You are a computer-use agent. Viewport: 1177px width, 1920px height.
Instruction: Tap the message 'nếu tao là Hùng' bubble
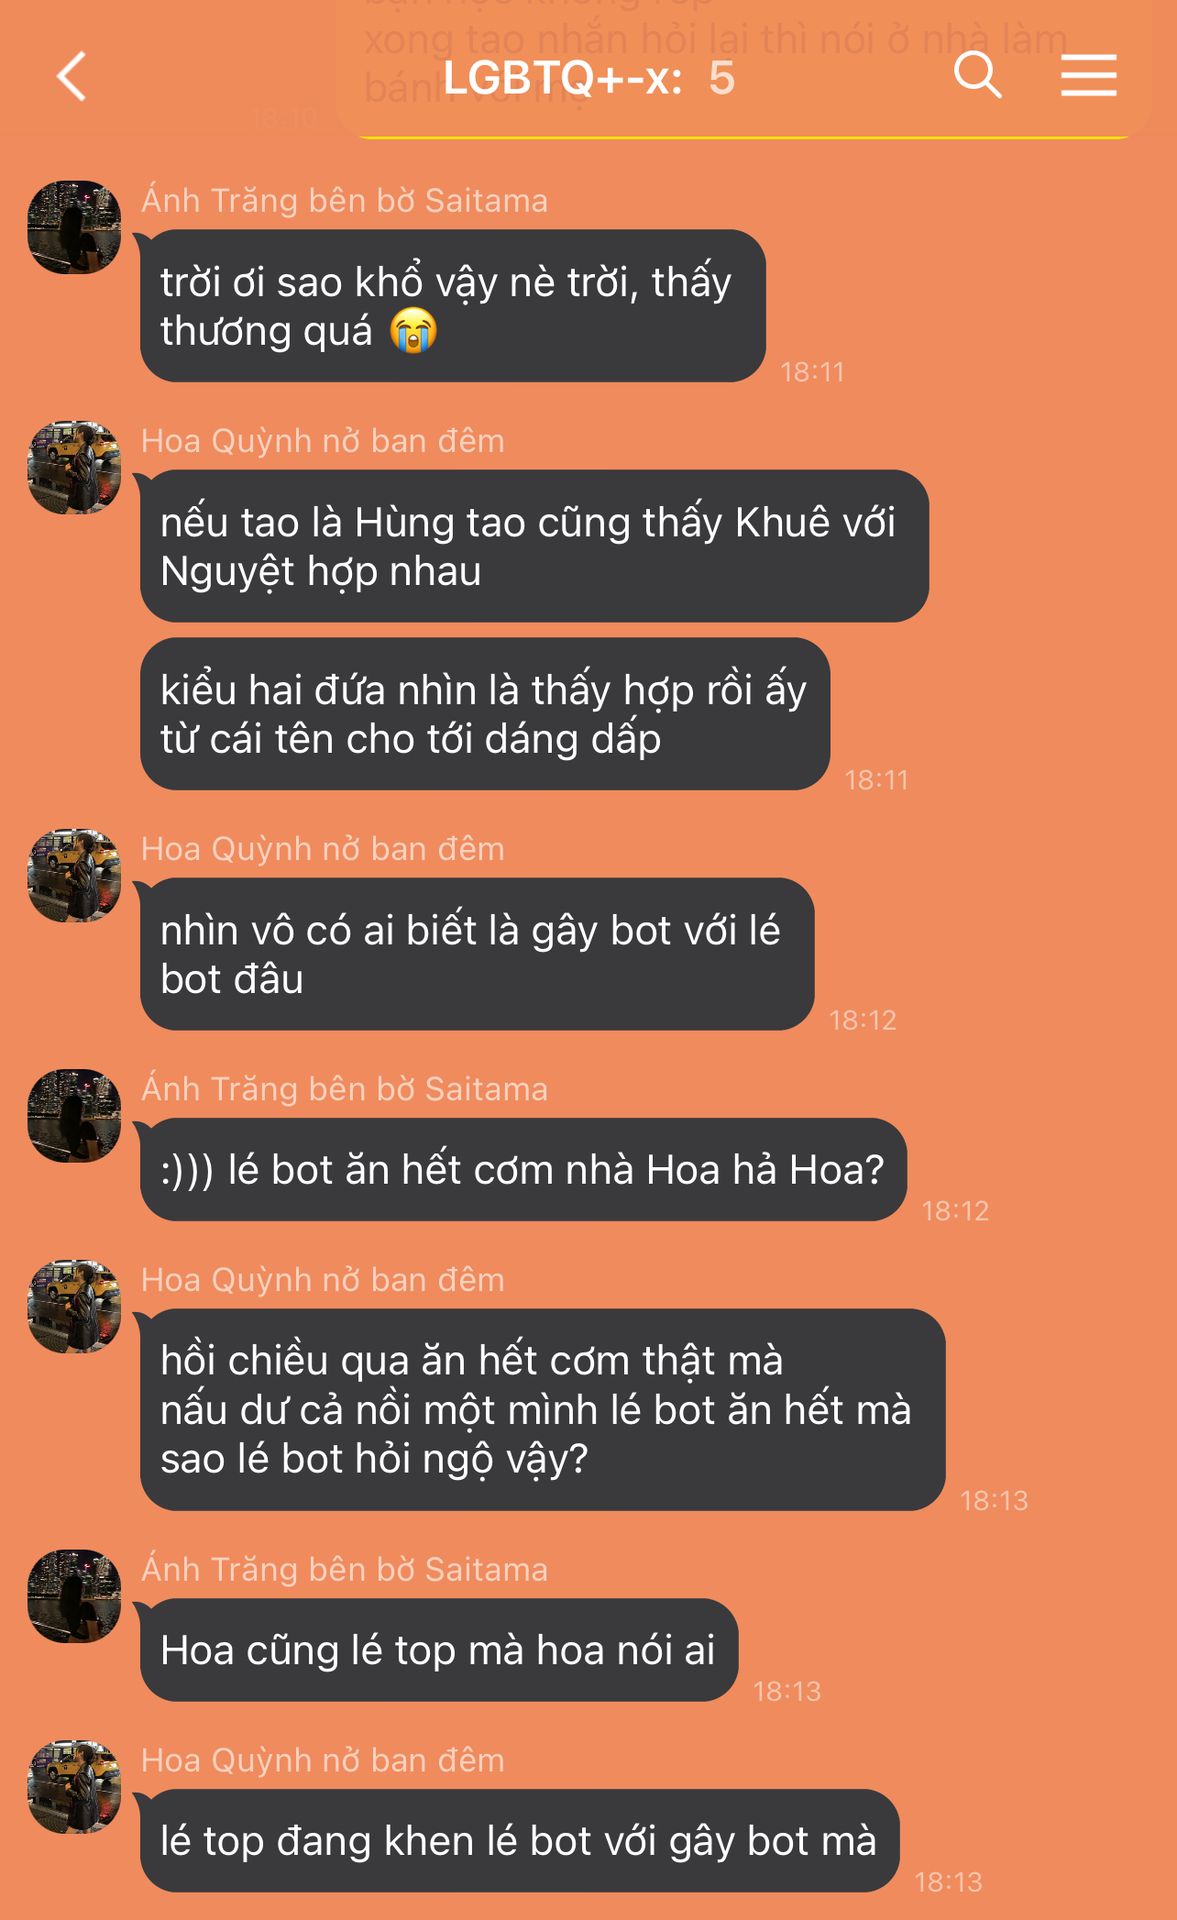coord(534,546)
